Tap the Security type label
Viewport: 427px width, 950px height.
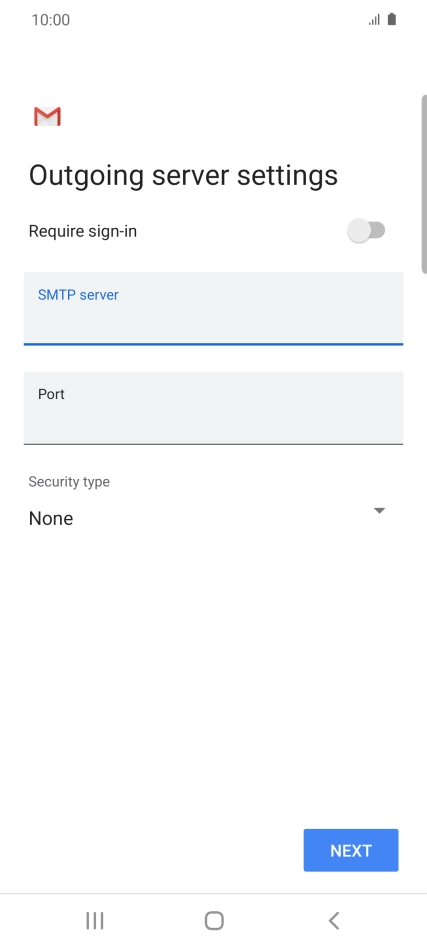(x=69, y=482)
